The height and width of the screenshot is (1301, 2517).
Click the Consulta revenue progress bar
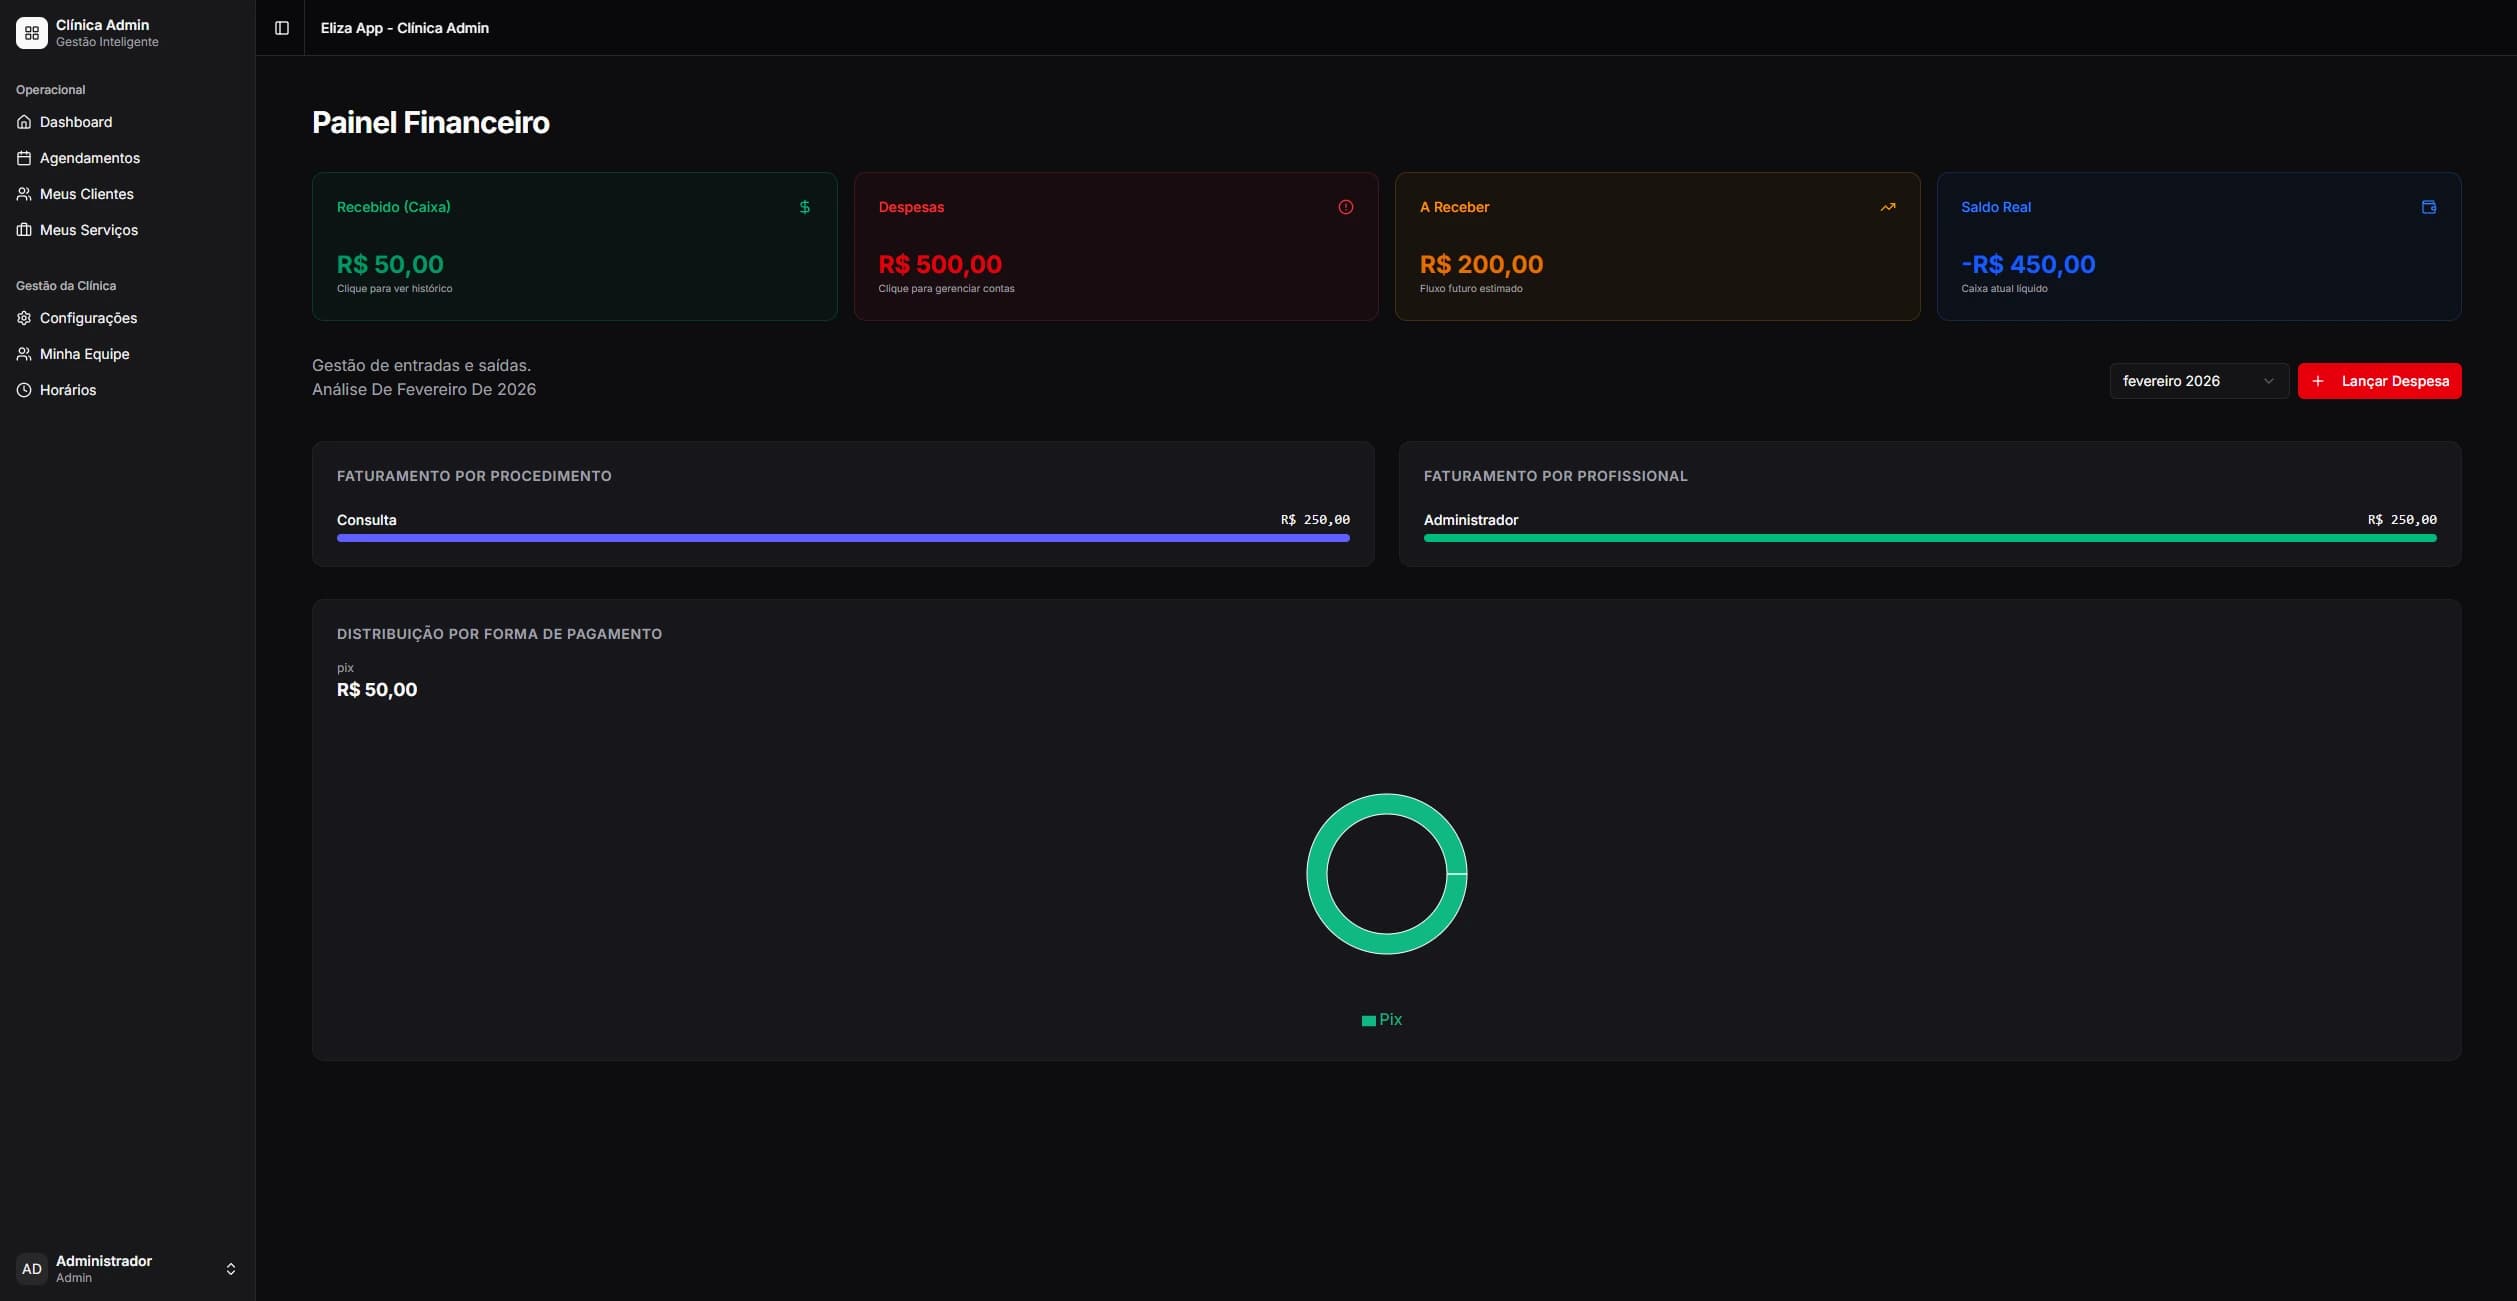[843, 538]
